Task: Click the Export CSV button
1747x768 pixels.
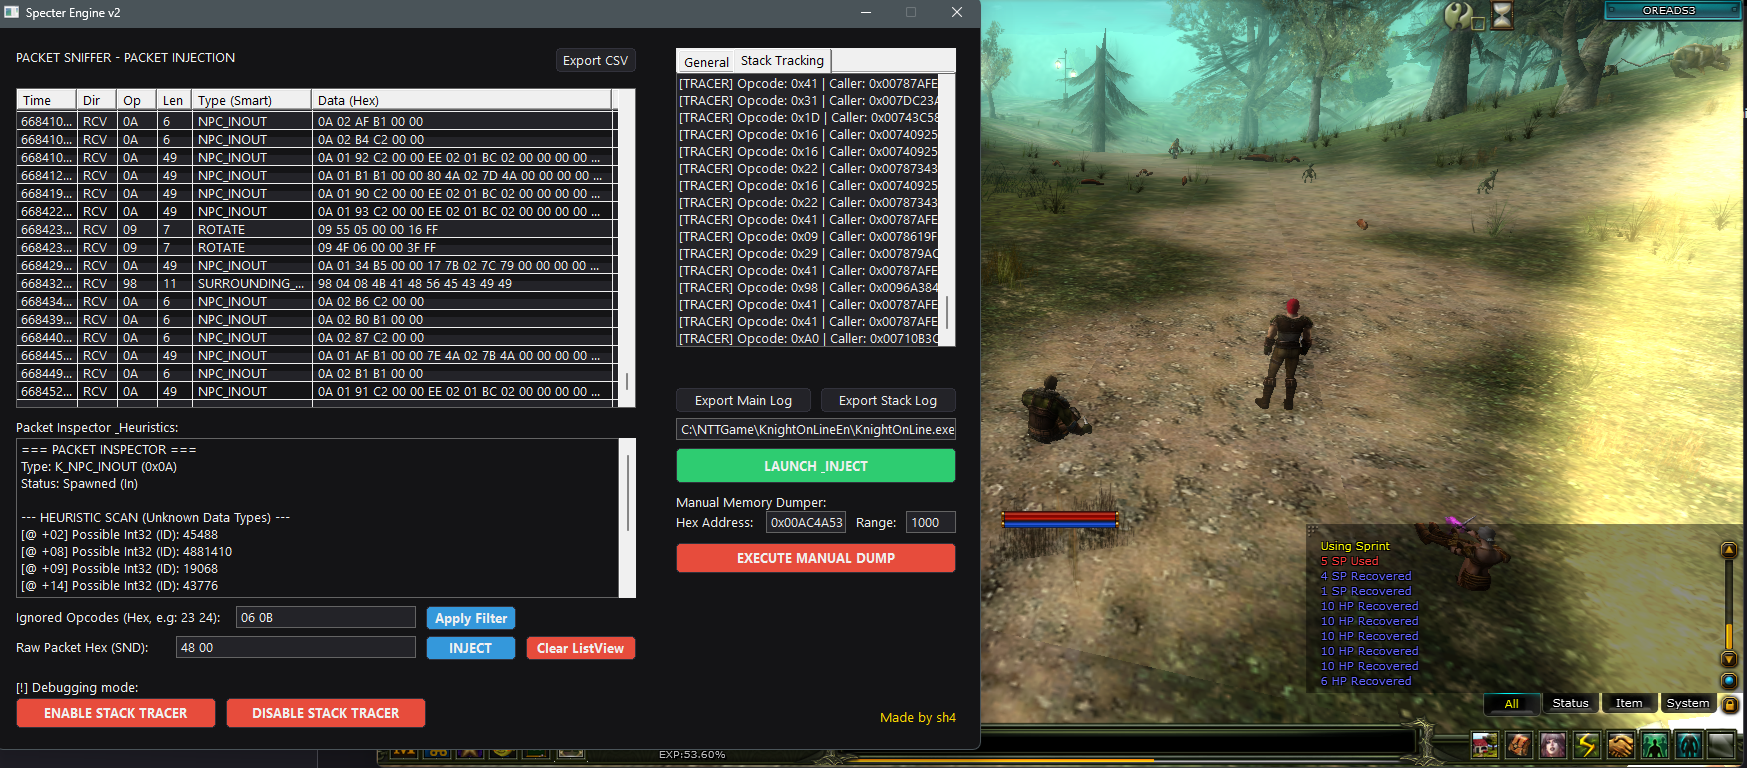Action: pyautogui.click(x=595, y=60)
